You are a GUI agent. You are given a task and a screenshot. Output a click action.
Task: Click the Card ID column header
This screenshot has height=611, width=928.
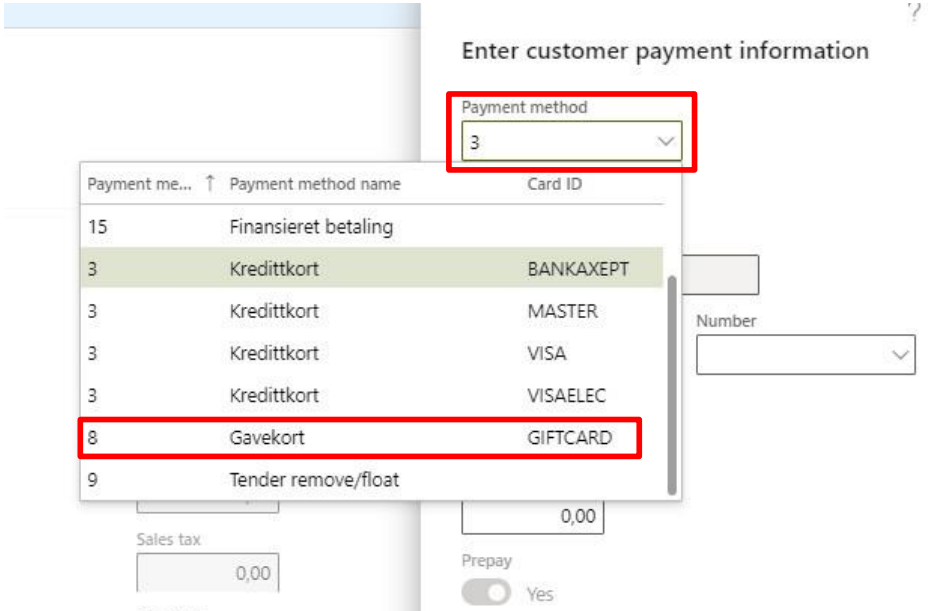coord(554,184)
